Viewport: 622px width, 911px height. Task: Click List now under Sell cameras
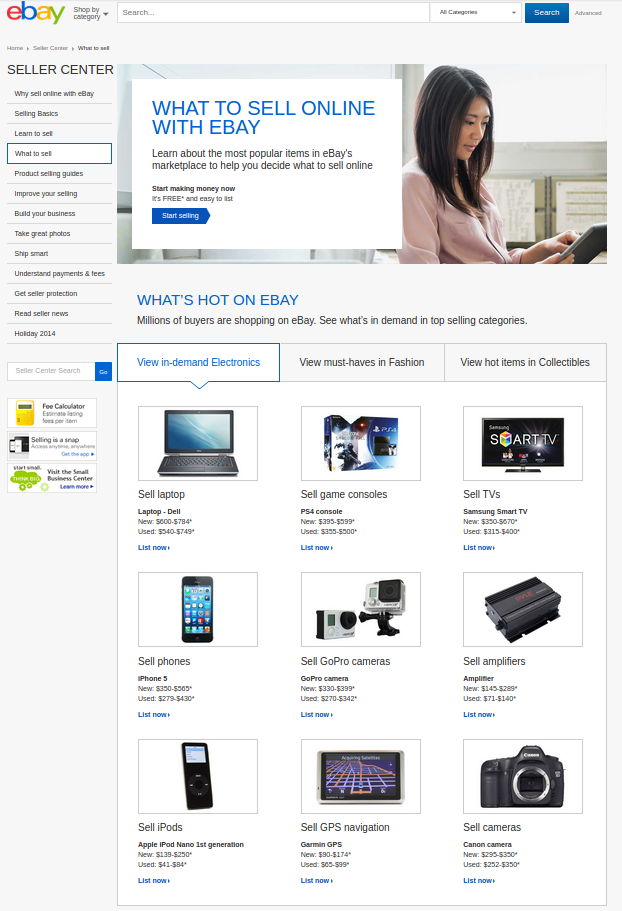coord(479,881)
